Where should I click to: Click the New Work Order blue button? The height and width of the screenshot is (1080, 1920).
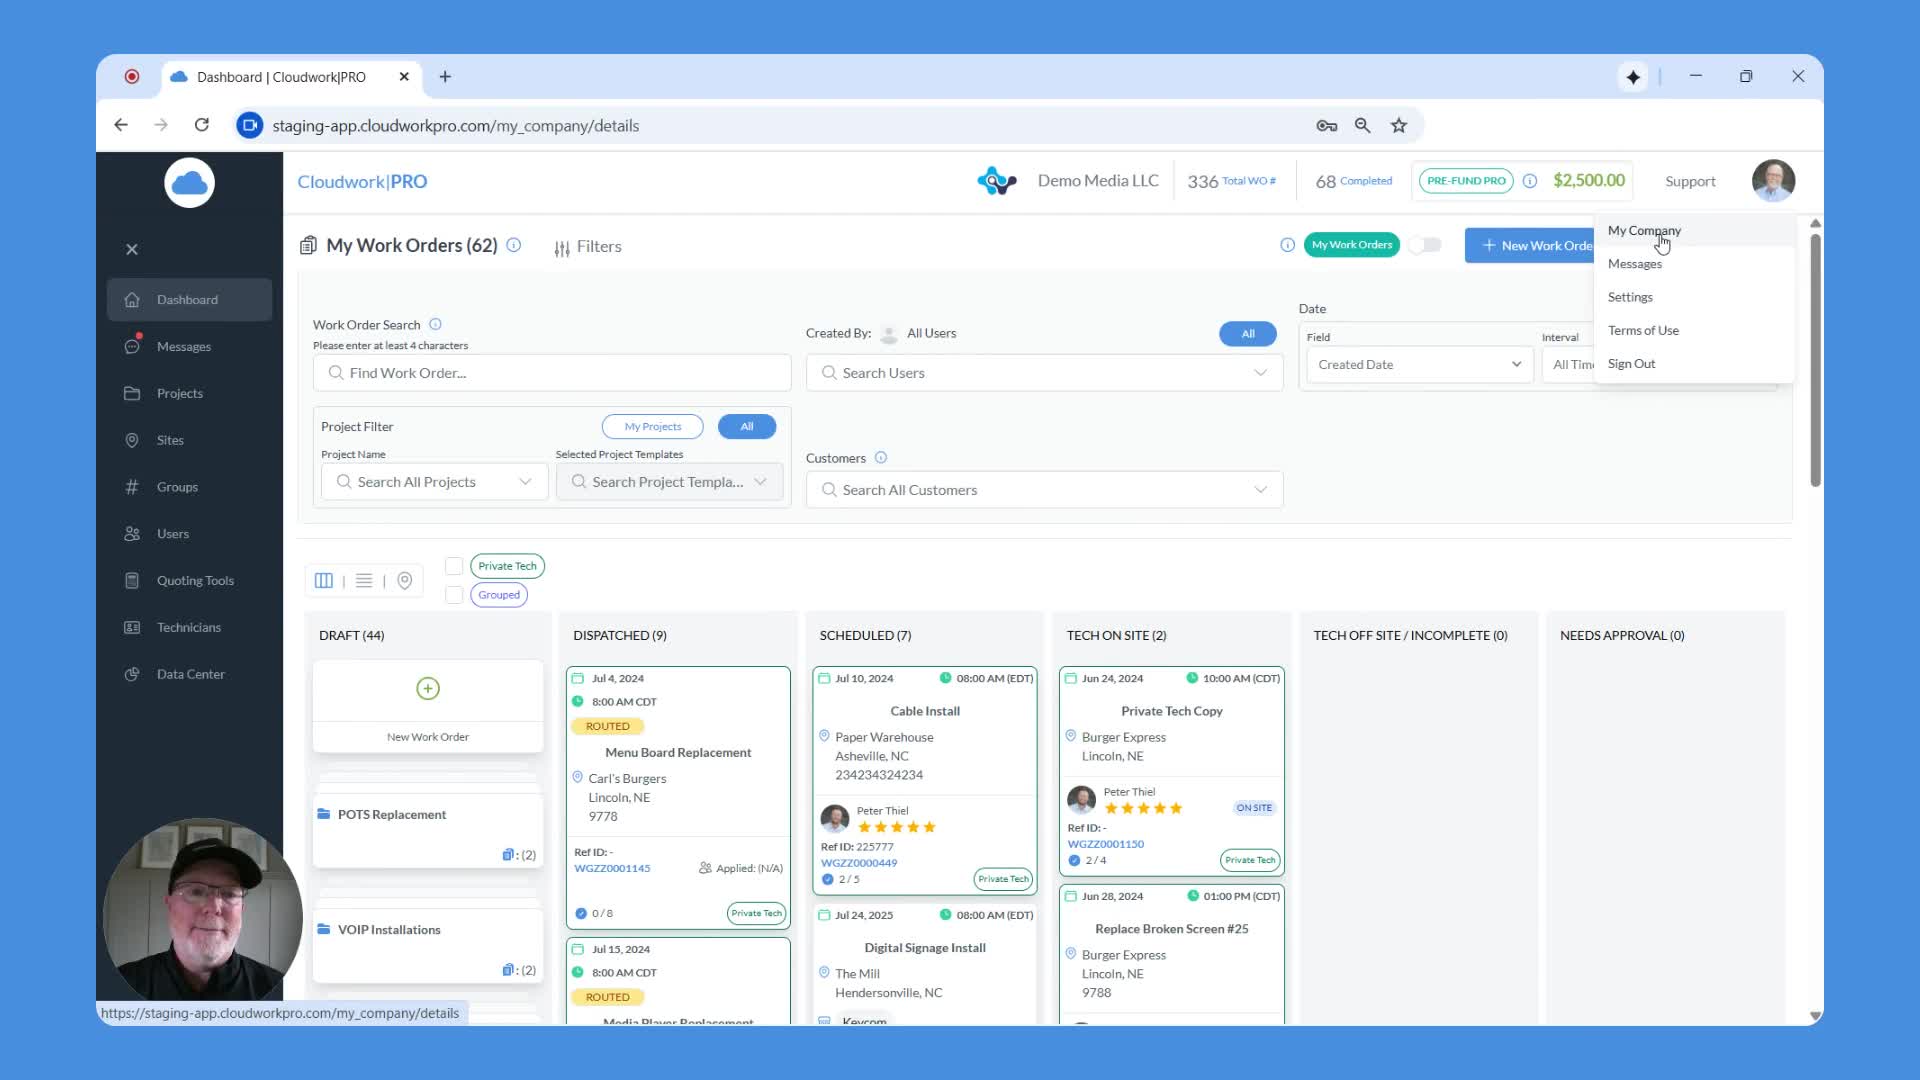pyautogui.click(x=1530, y=246)
